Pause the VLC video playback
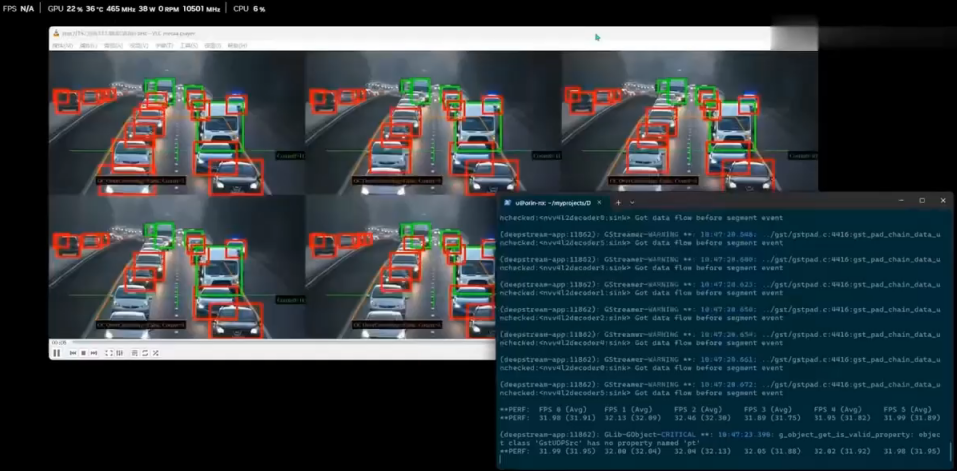 56,353
